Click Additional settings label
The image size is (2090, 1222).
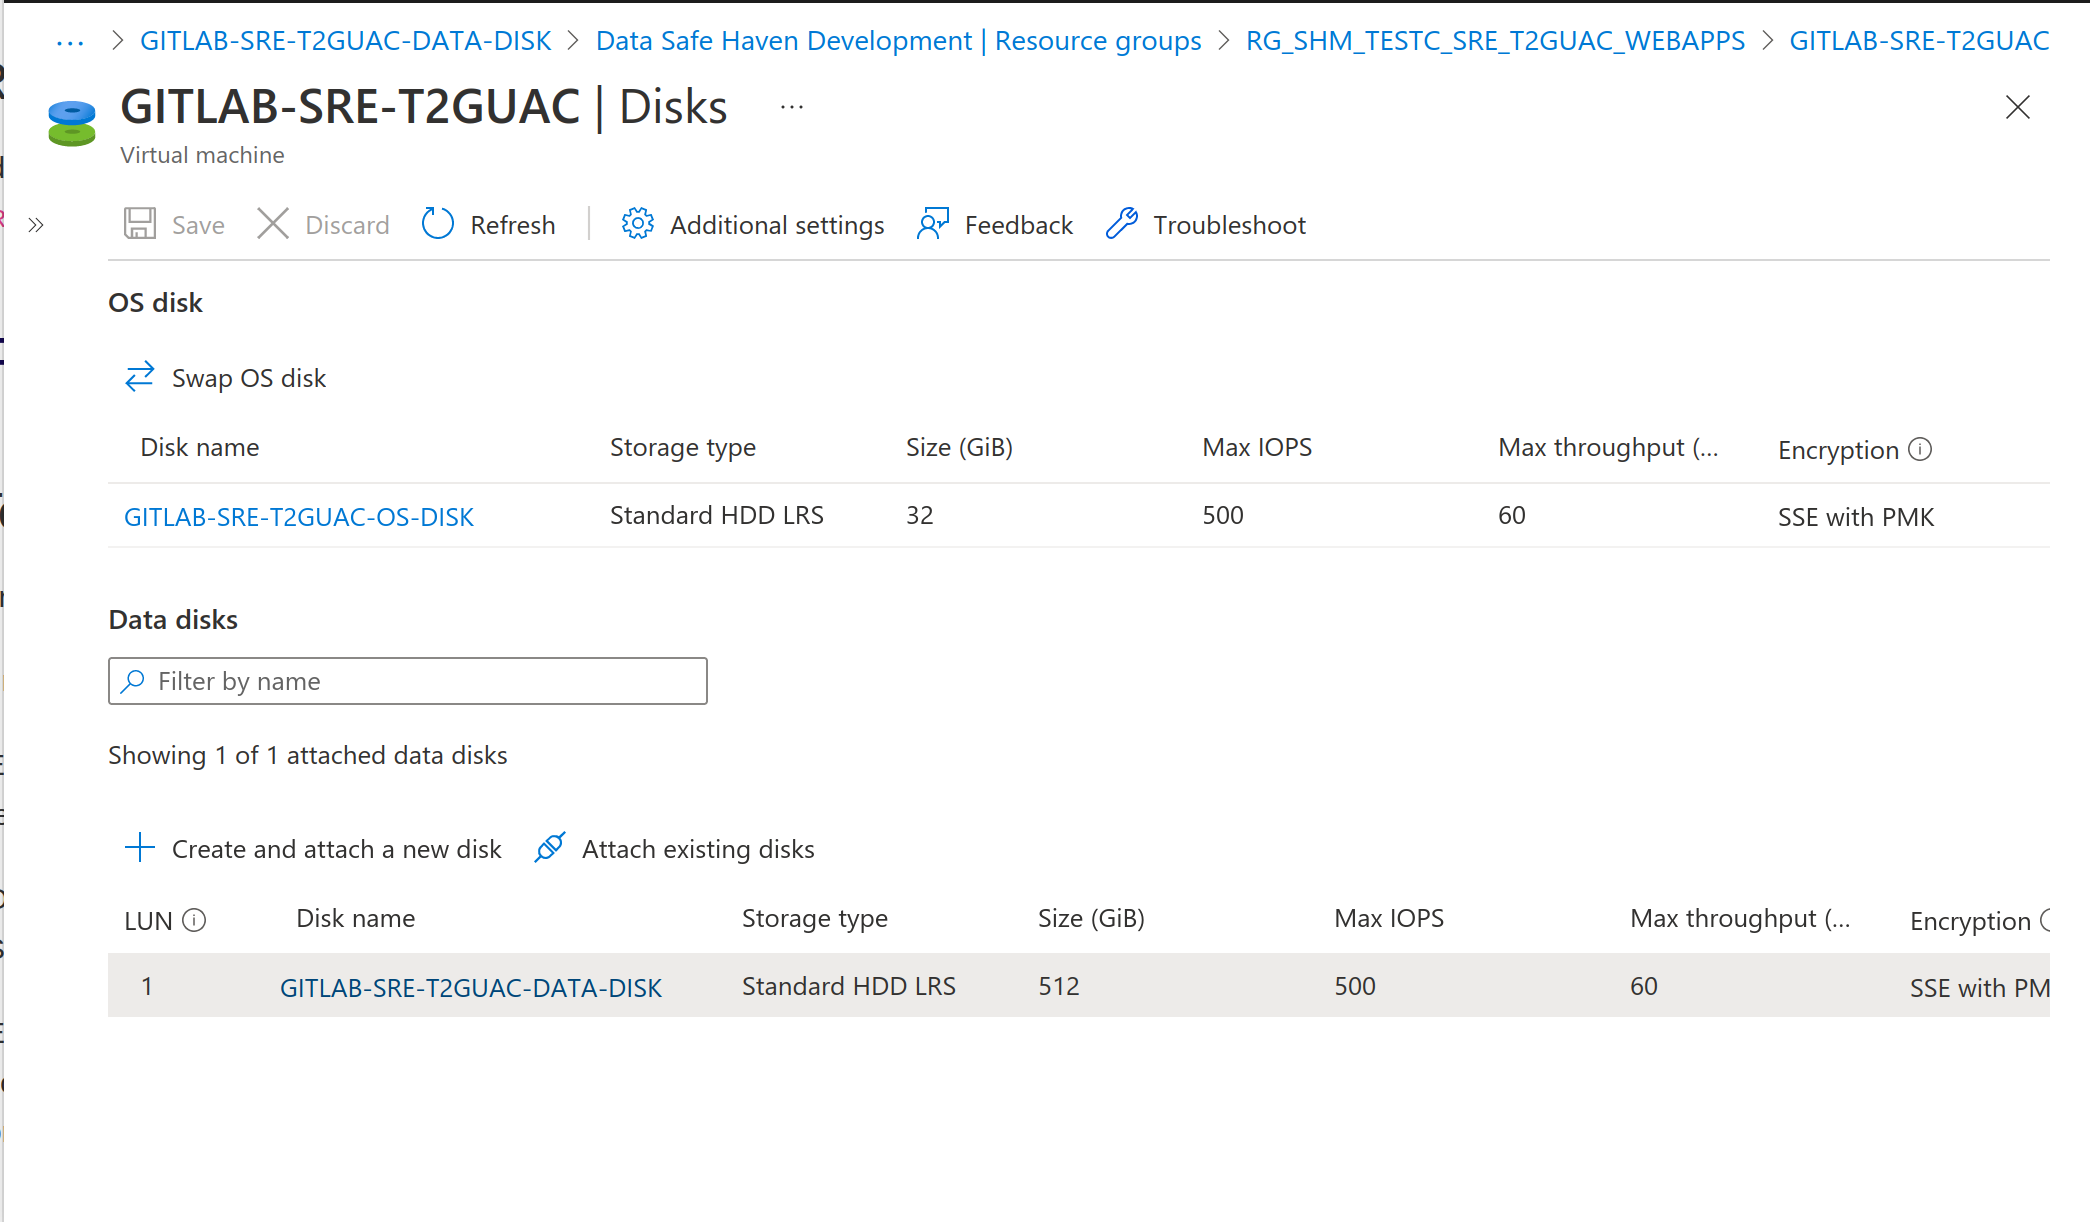(777, 225)
